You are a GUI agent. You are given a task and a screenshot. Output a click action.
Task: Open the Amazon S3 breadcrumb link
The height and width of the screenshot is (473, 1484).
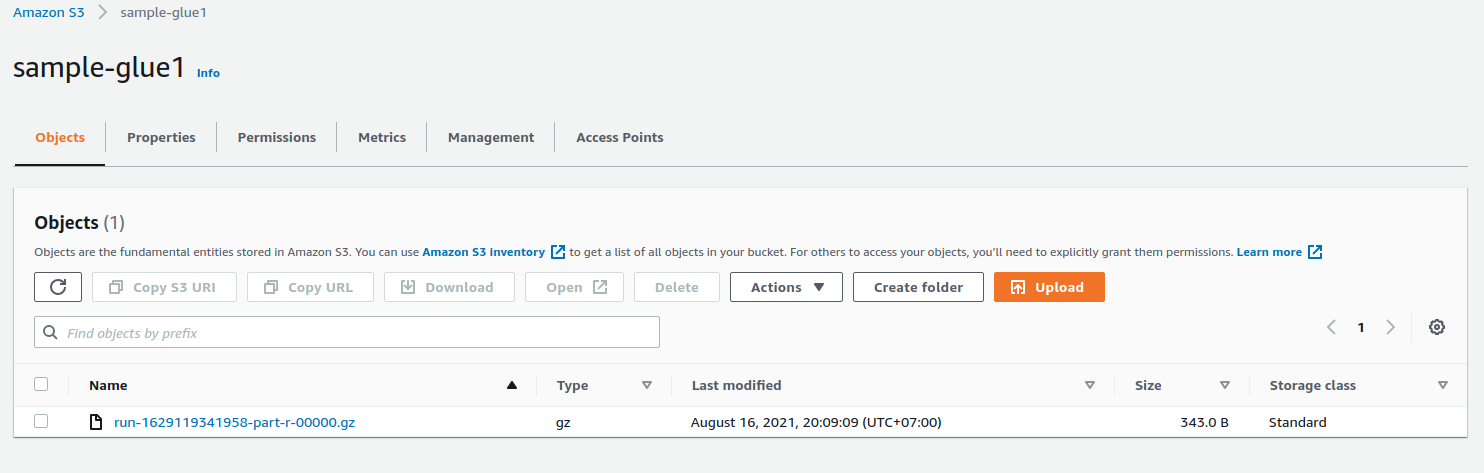click(48, 12)
